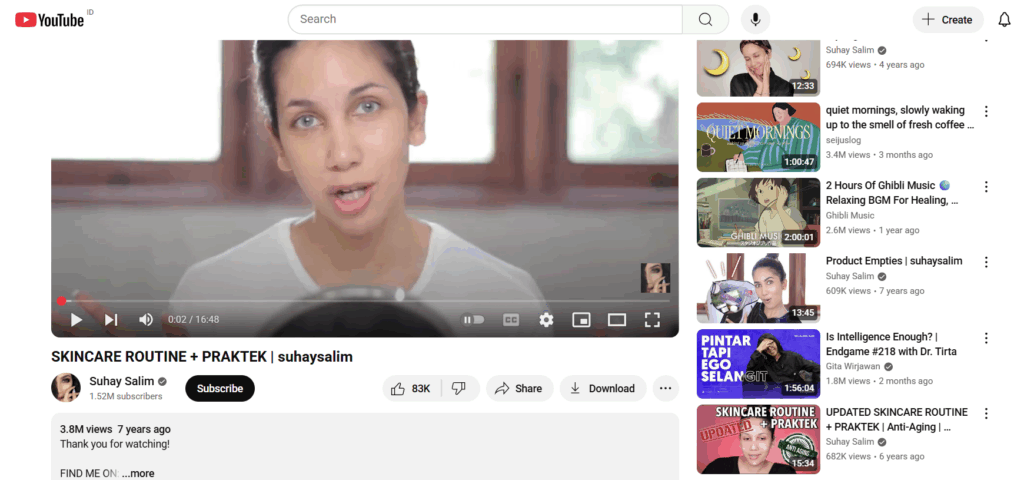Toggle autoplay switch in player
Image resolution: width=1024 pixels, height=480 pixels.
point(474,319)
